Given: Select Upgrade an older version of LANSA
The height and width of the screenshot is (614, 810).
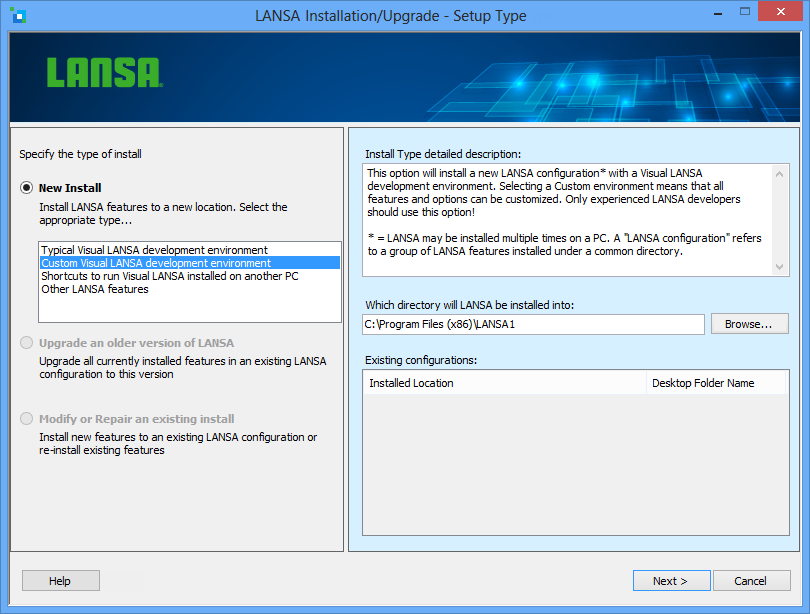Looking at the screenshot, I should point(26,343).
